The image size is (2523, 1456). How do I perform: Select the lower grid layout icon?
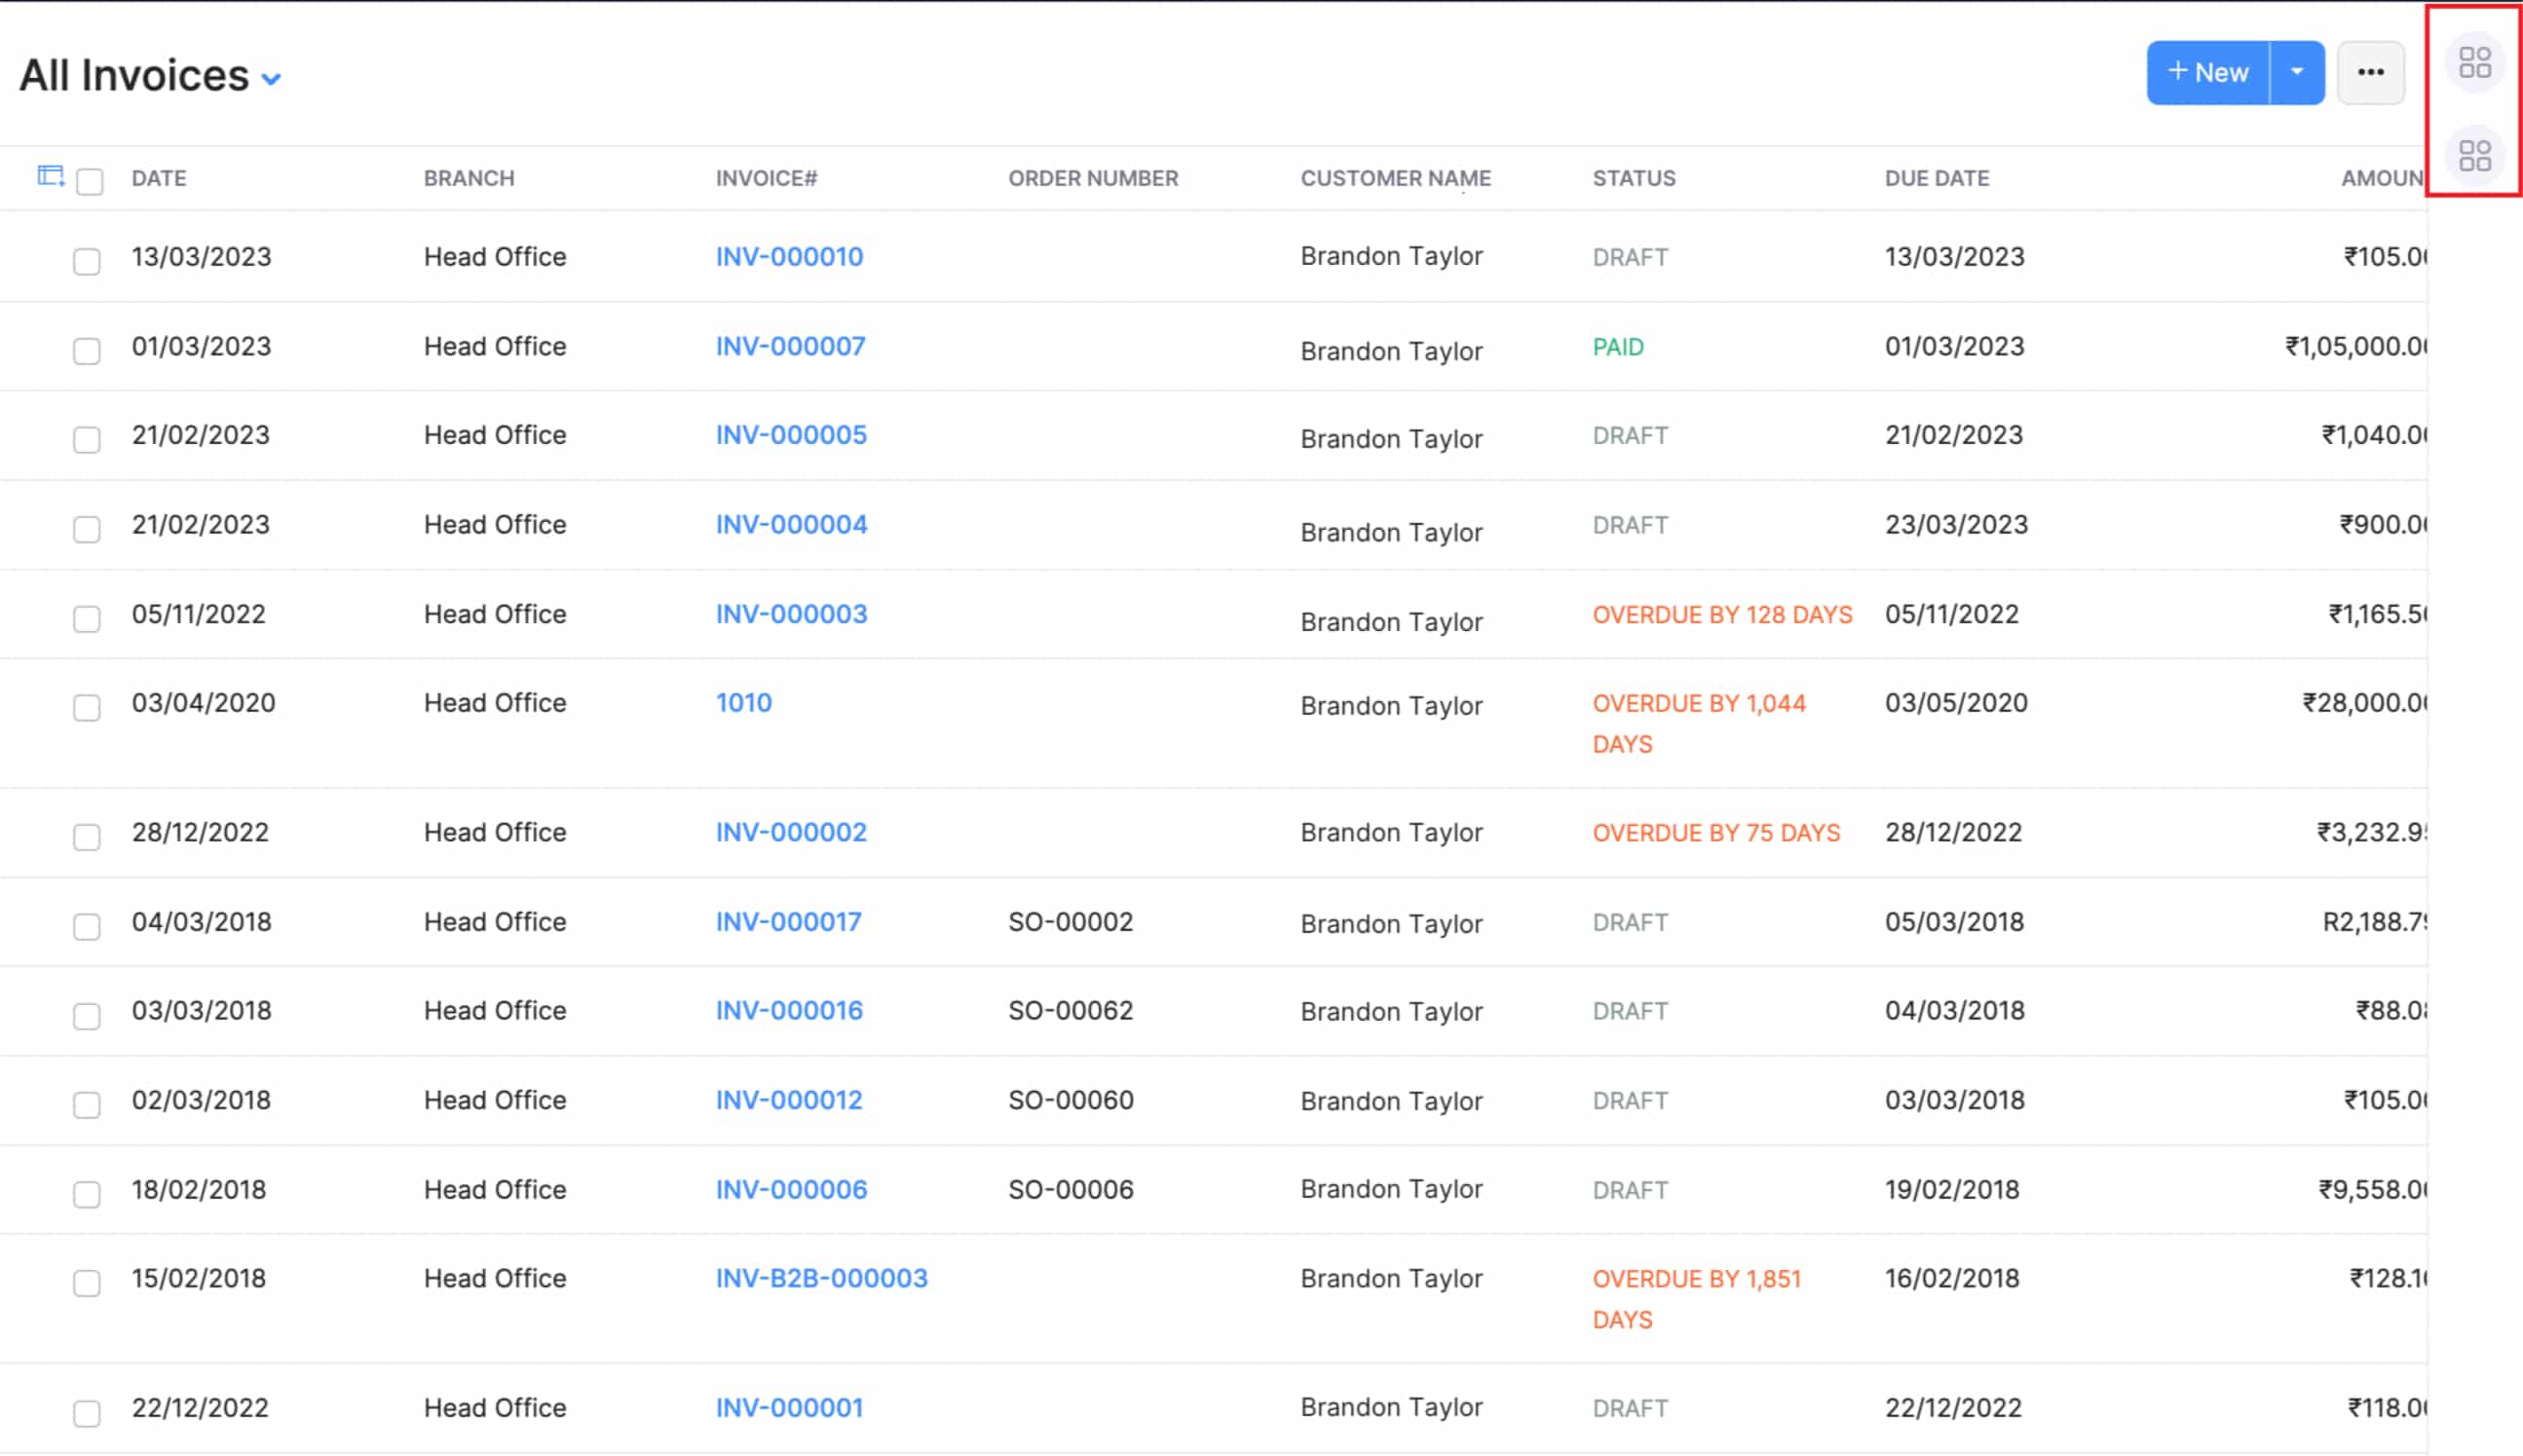coord(2475,157)
